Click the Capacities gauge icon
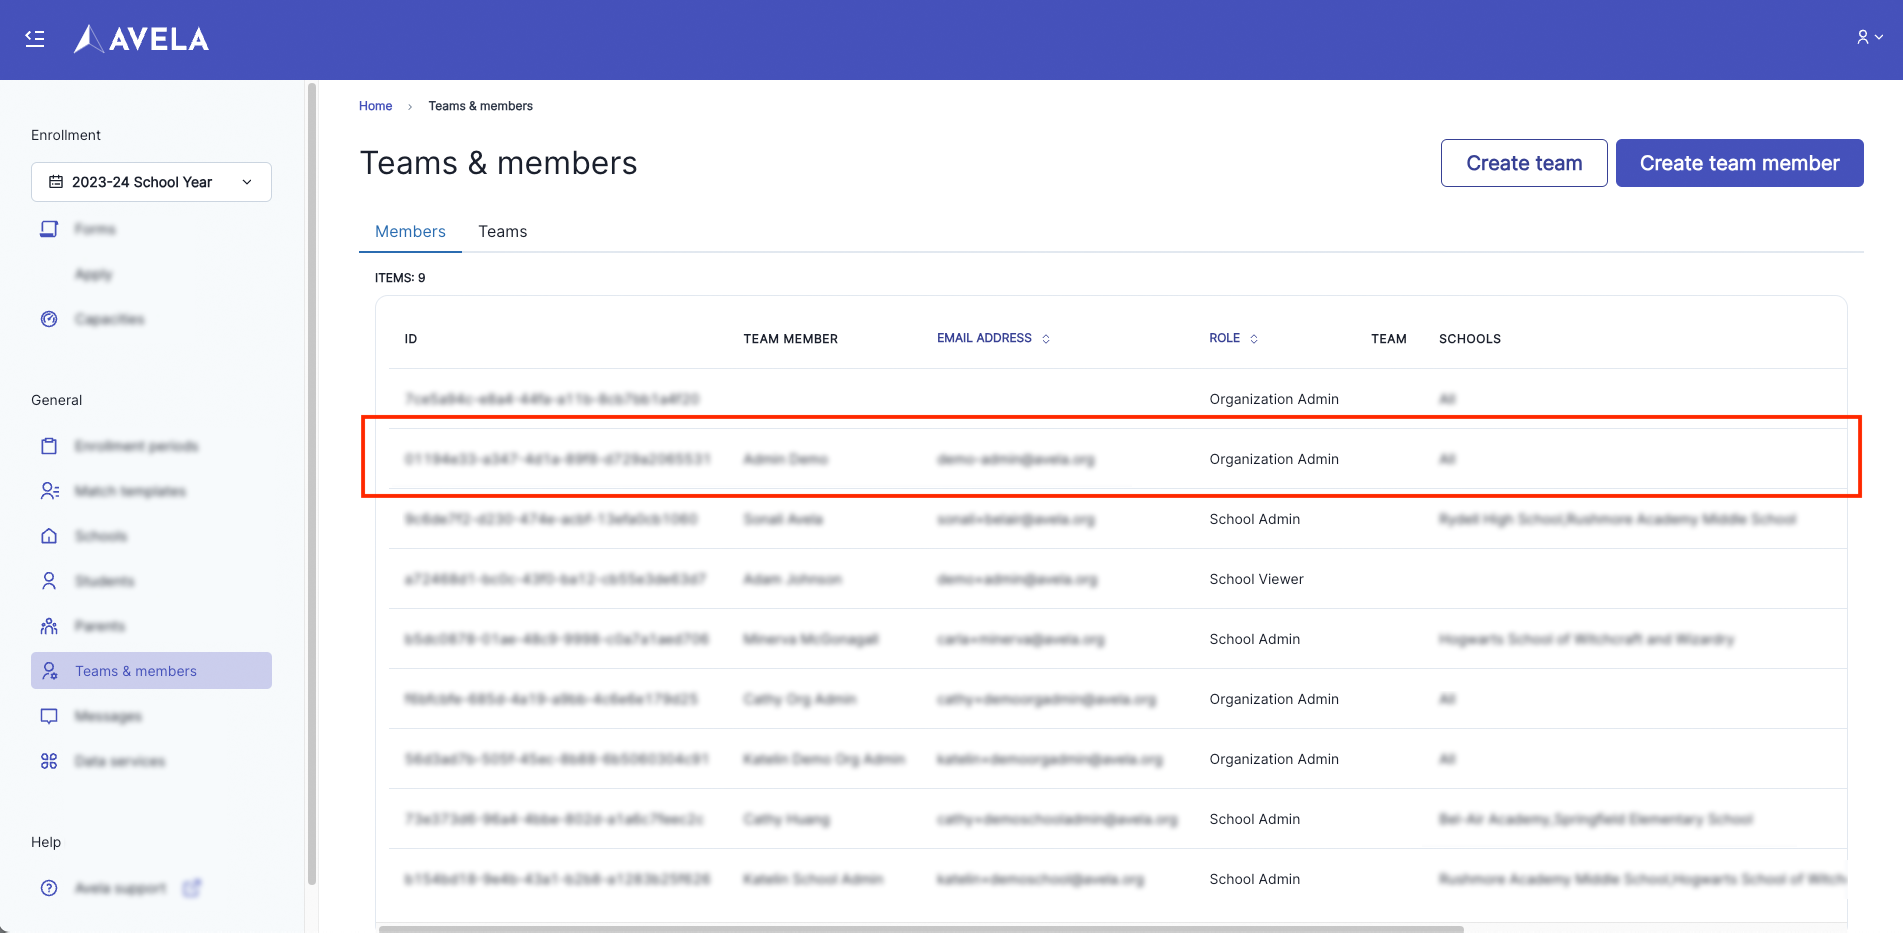This screenshot has height=933, width=1903. coord(49,319)
